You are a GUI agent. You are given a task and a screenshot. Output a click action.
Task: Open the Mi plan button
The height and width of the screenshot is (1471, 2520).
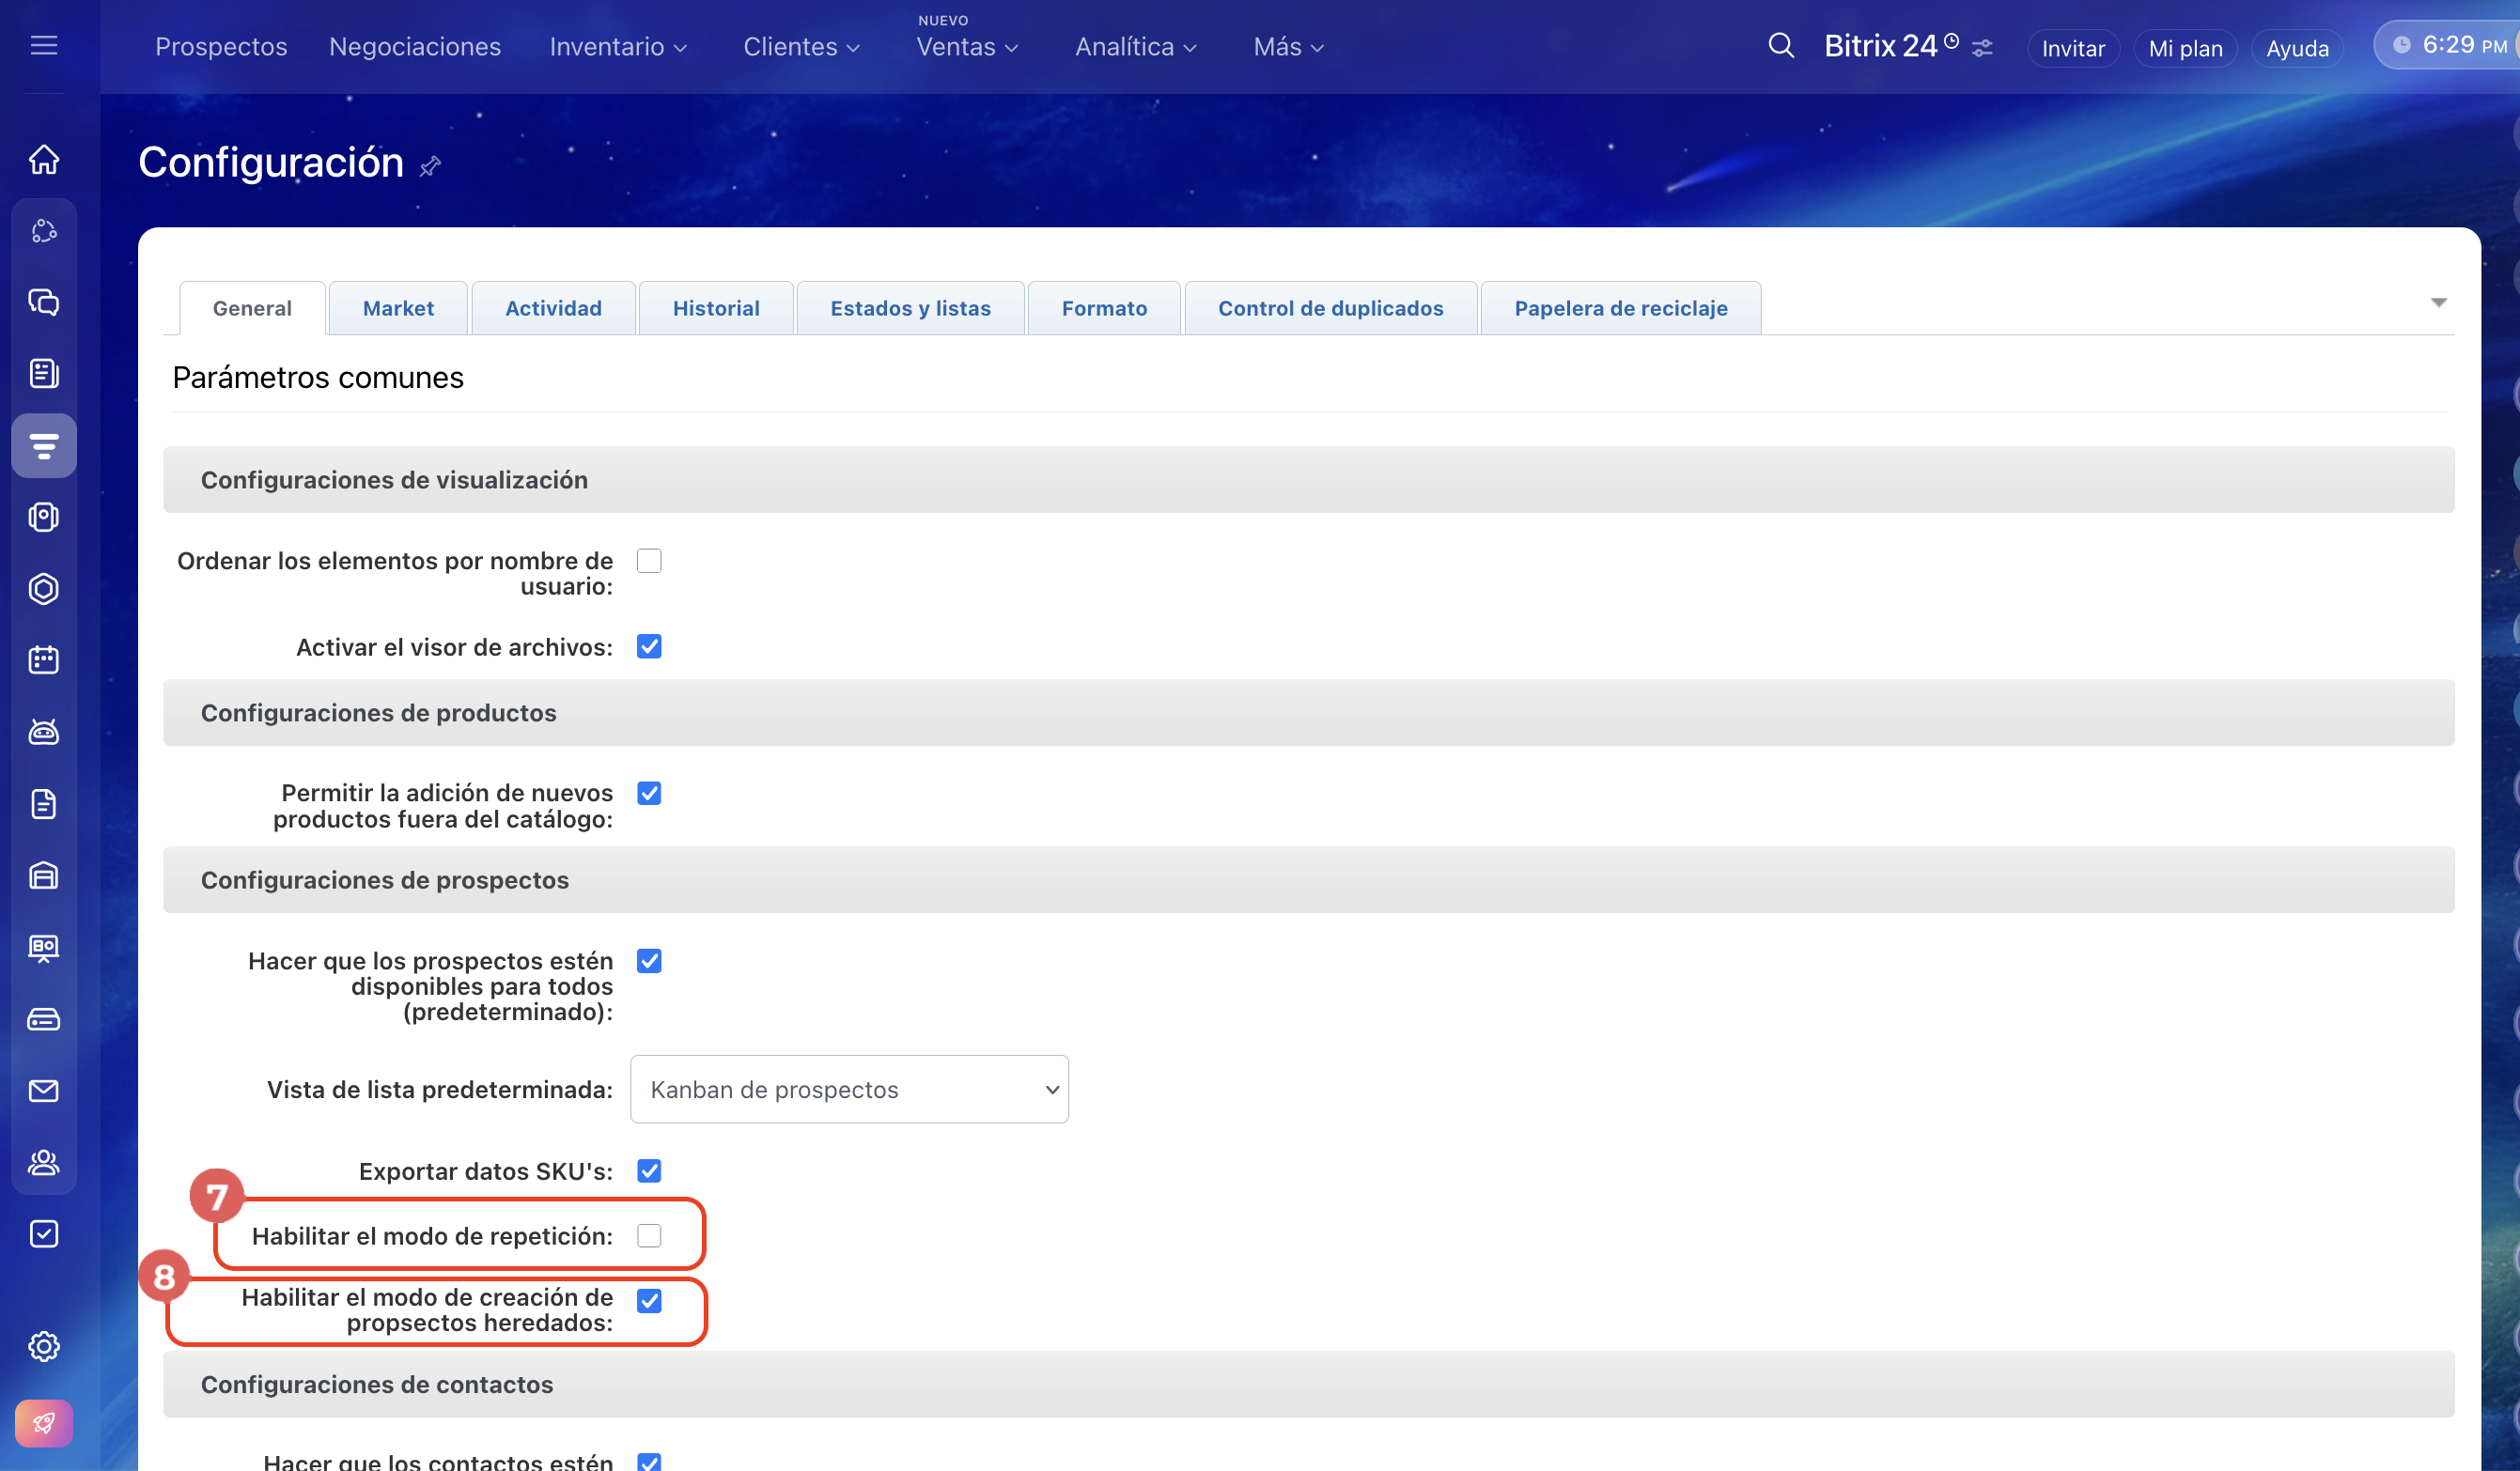click(x=2185, y=48)
